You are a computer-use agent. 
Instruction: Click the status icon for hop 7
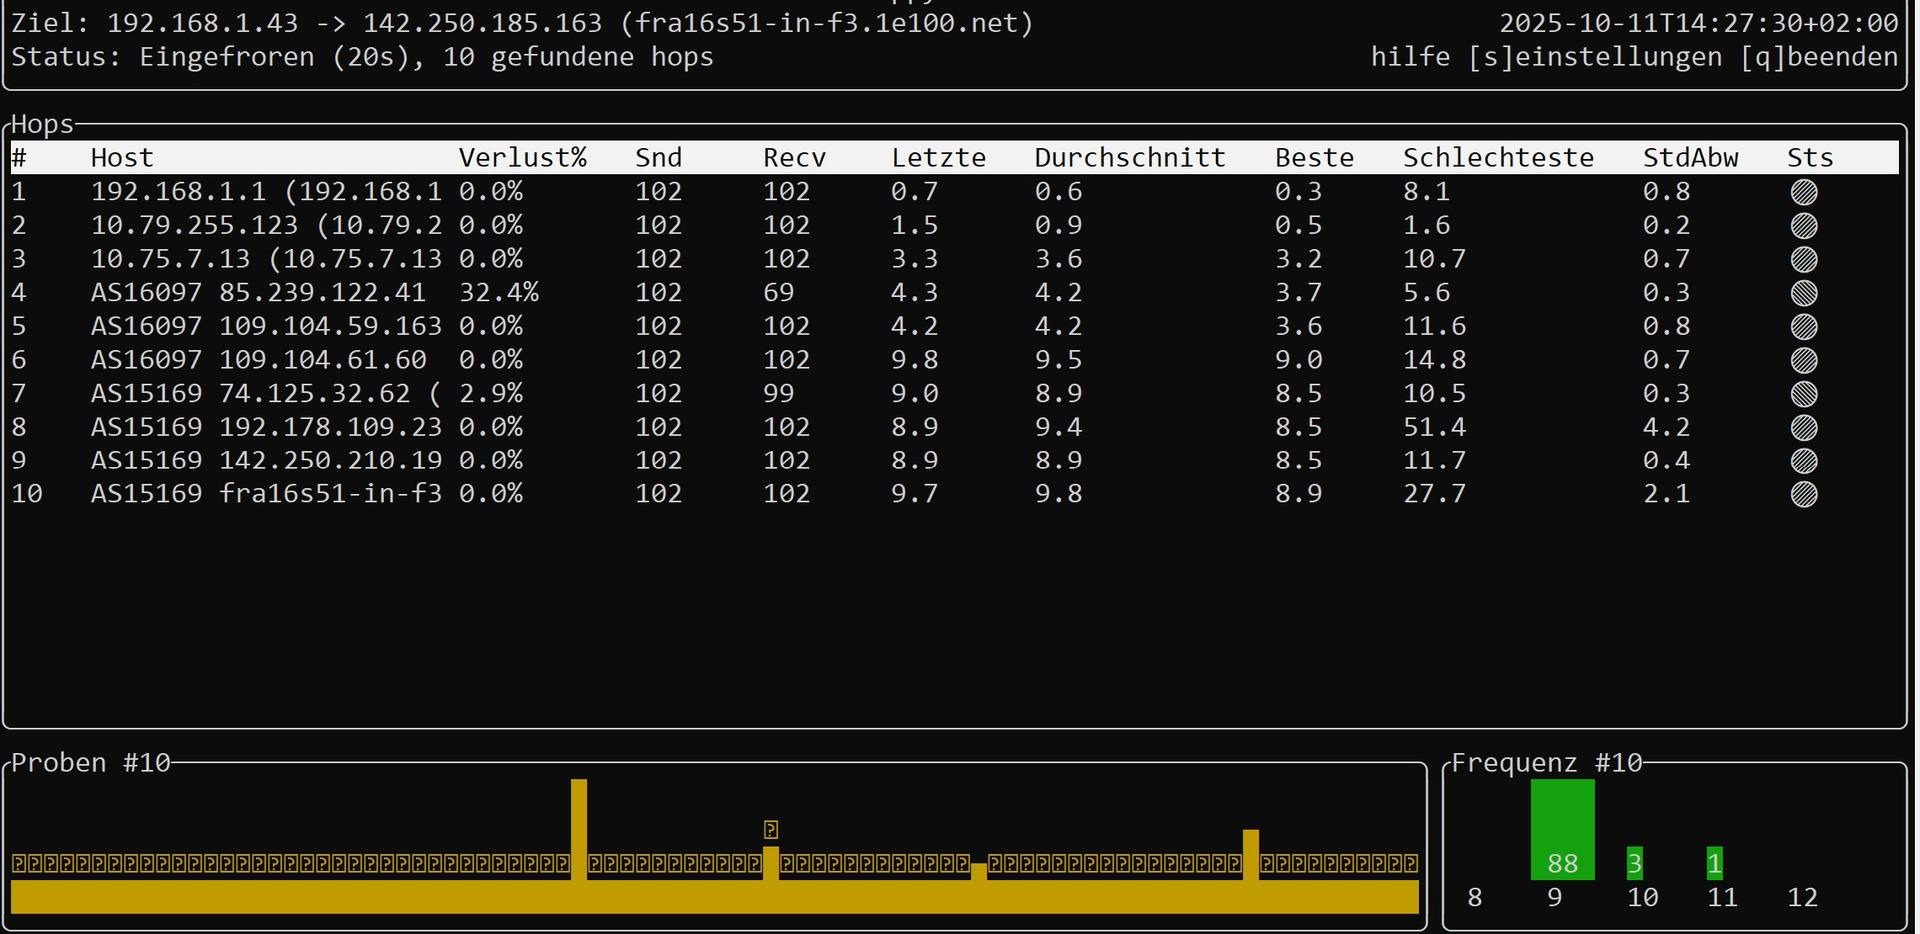pos(1804,394)
